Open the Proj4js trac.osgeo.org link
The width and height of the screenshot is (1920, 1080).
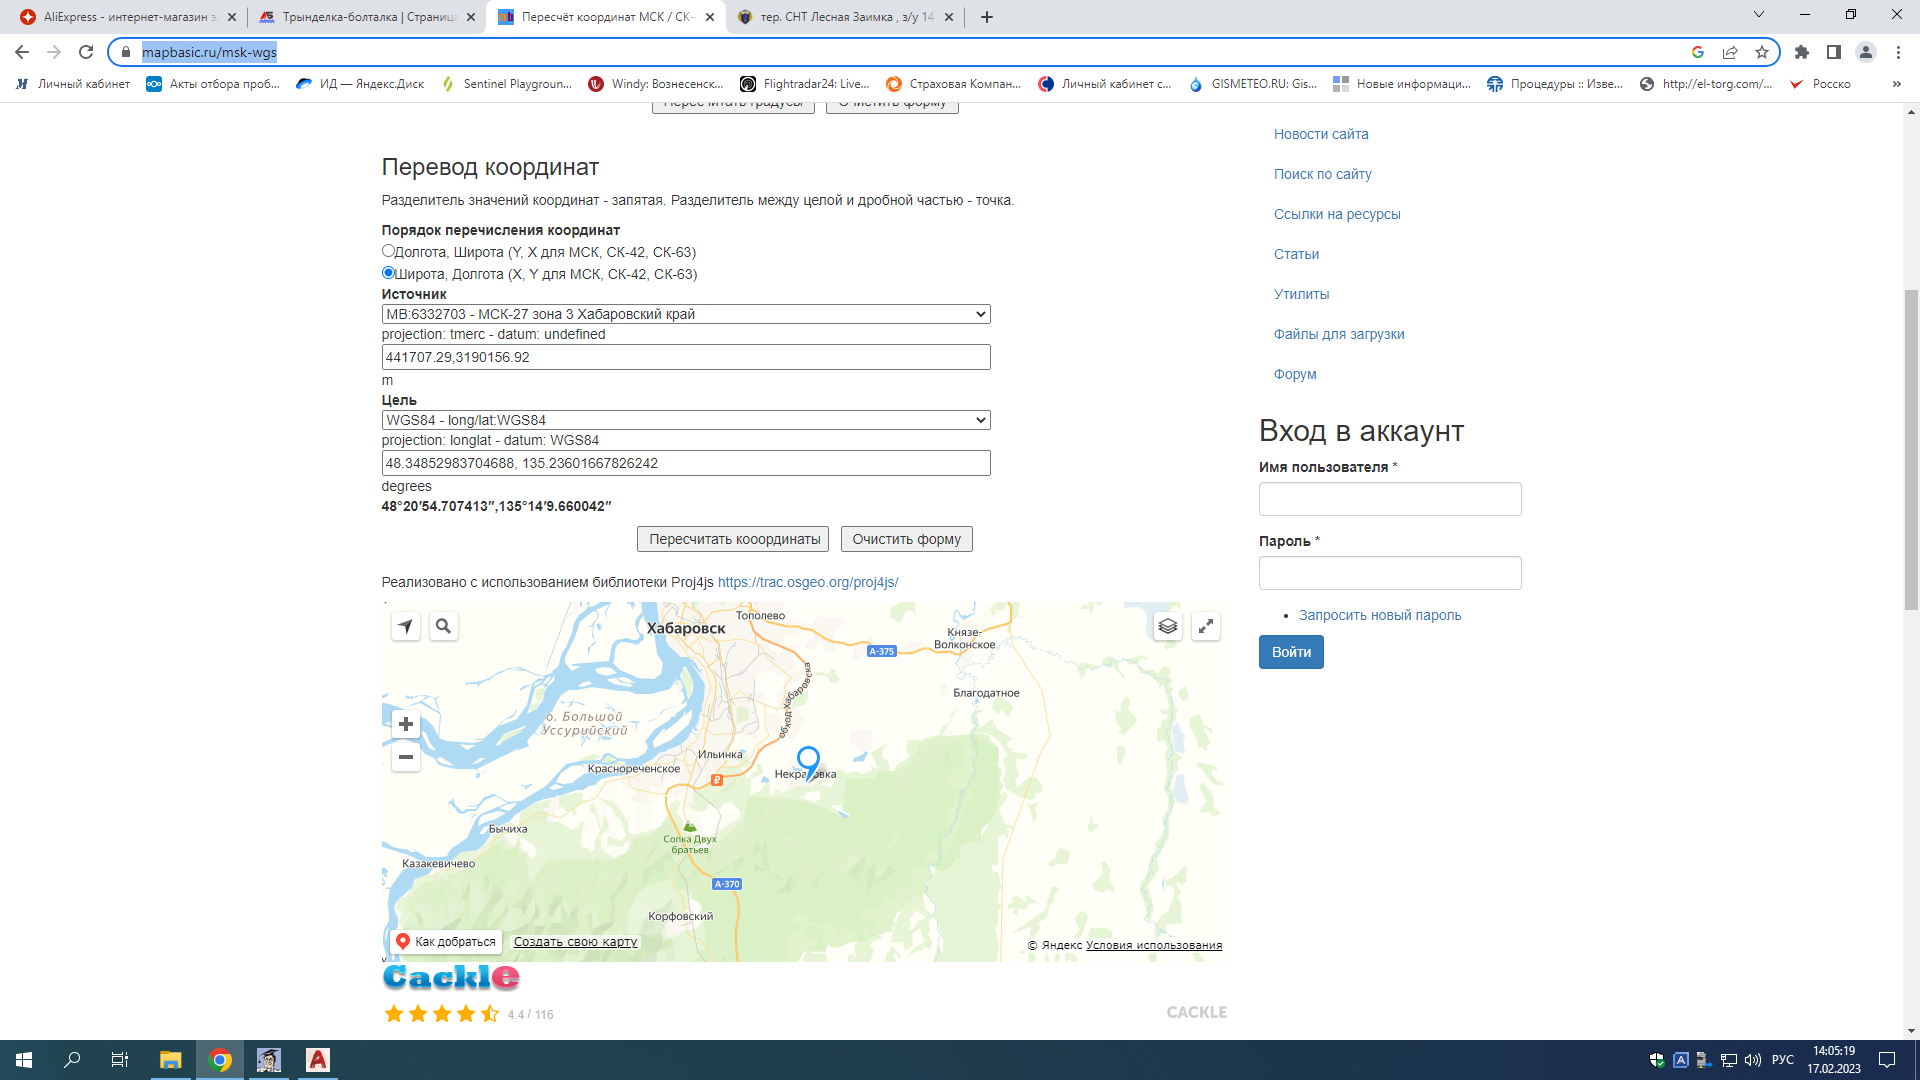[807, 582]
